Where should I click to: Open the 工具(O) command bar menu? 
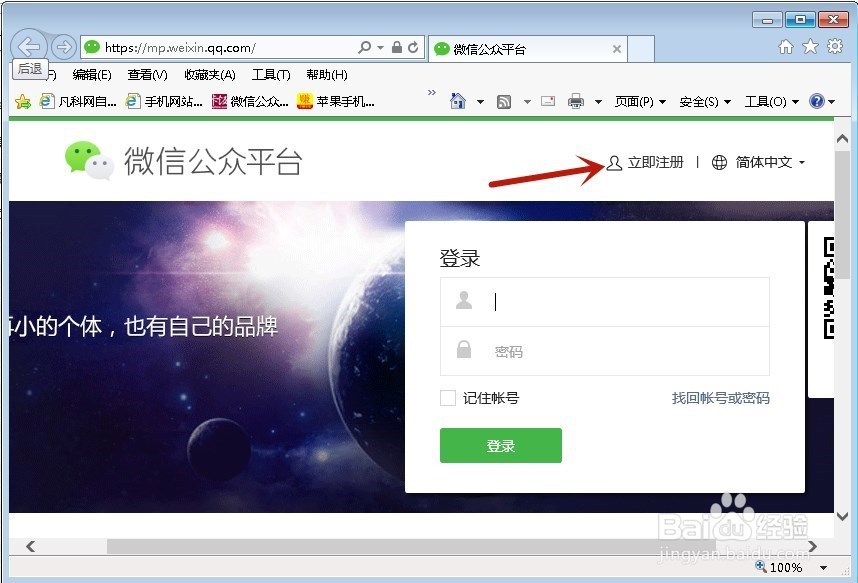click(x=772, y=102)
